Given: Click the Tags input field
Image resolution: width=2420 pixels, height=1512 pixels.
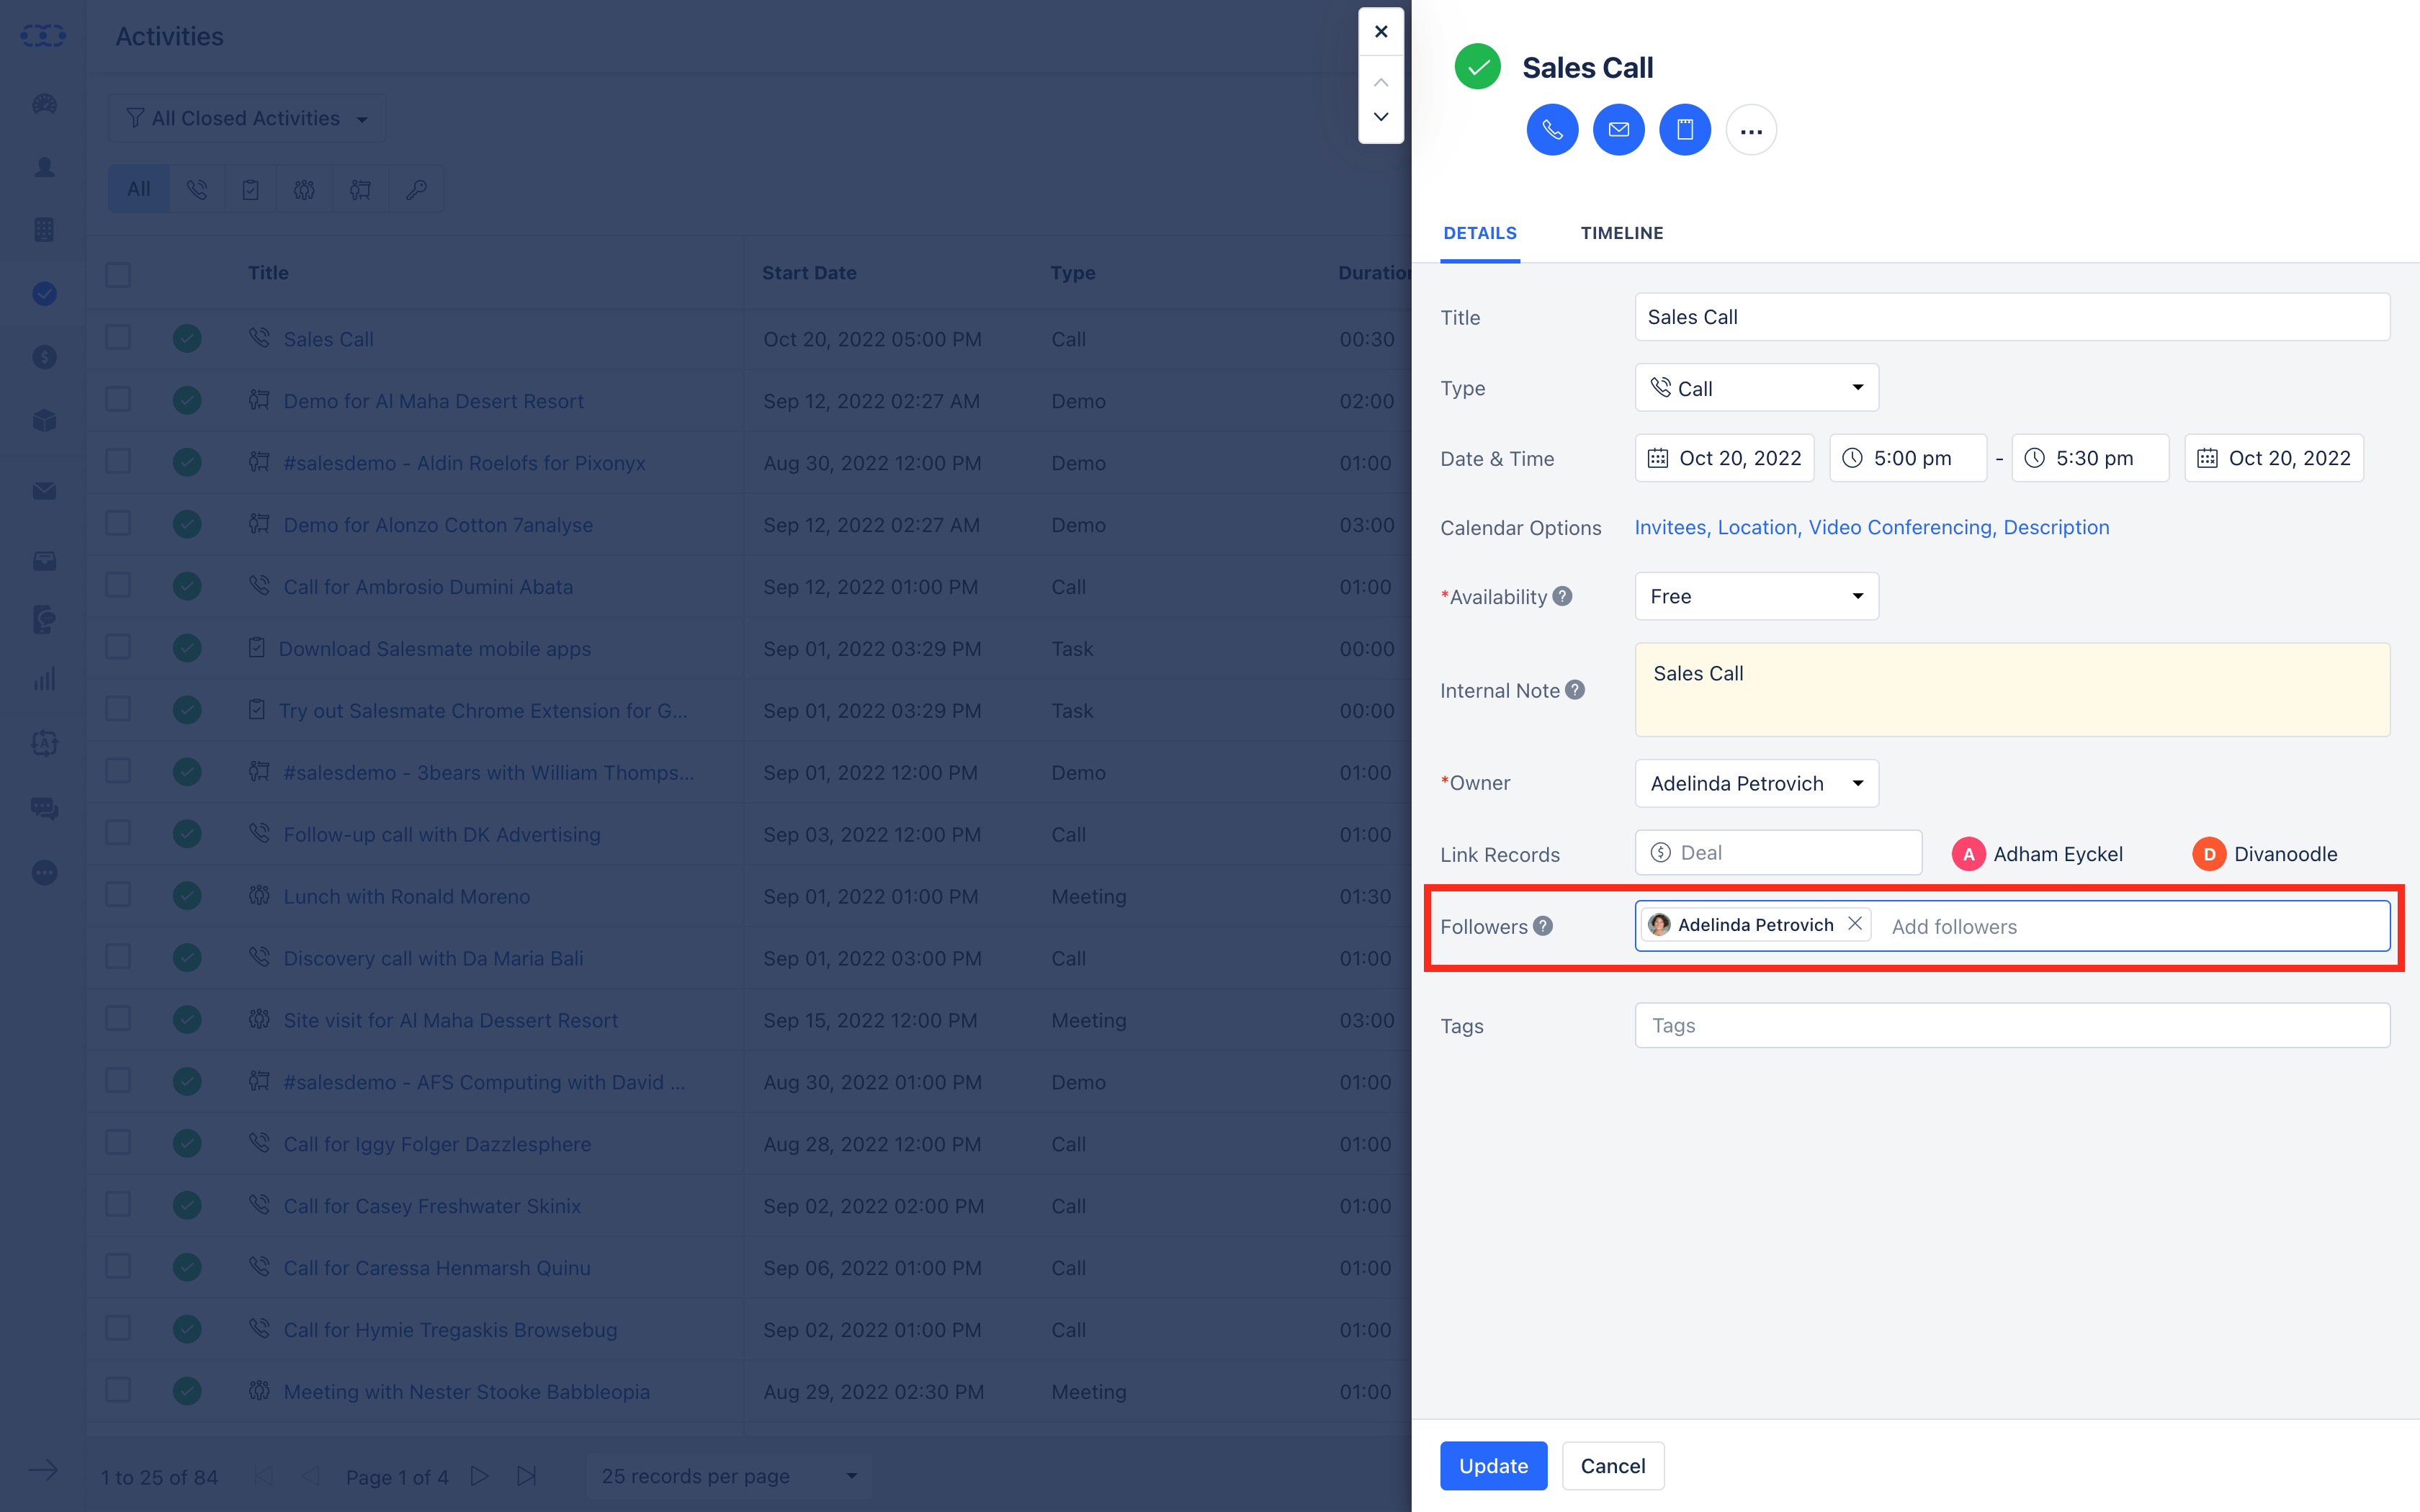Looking at the screenshot, I should (2012, 1025).
